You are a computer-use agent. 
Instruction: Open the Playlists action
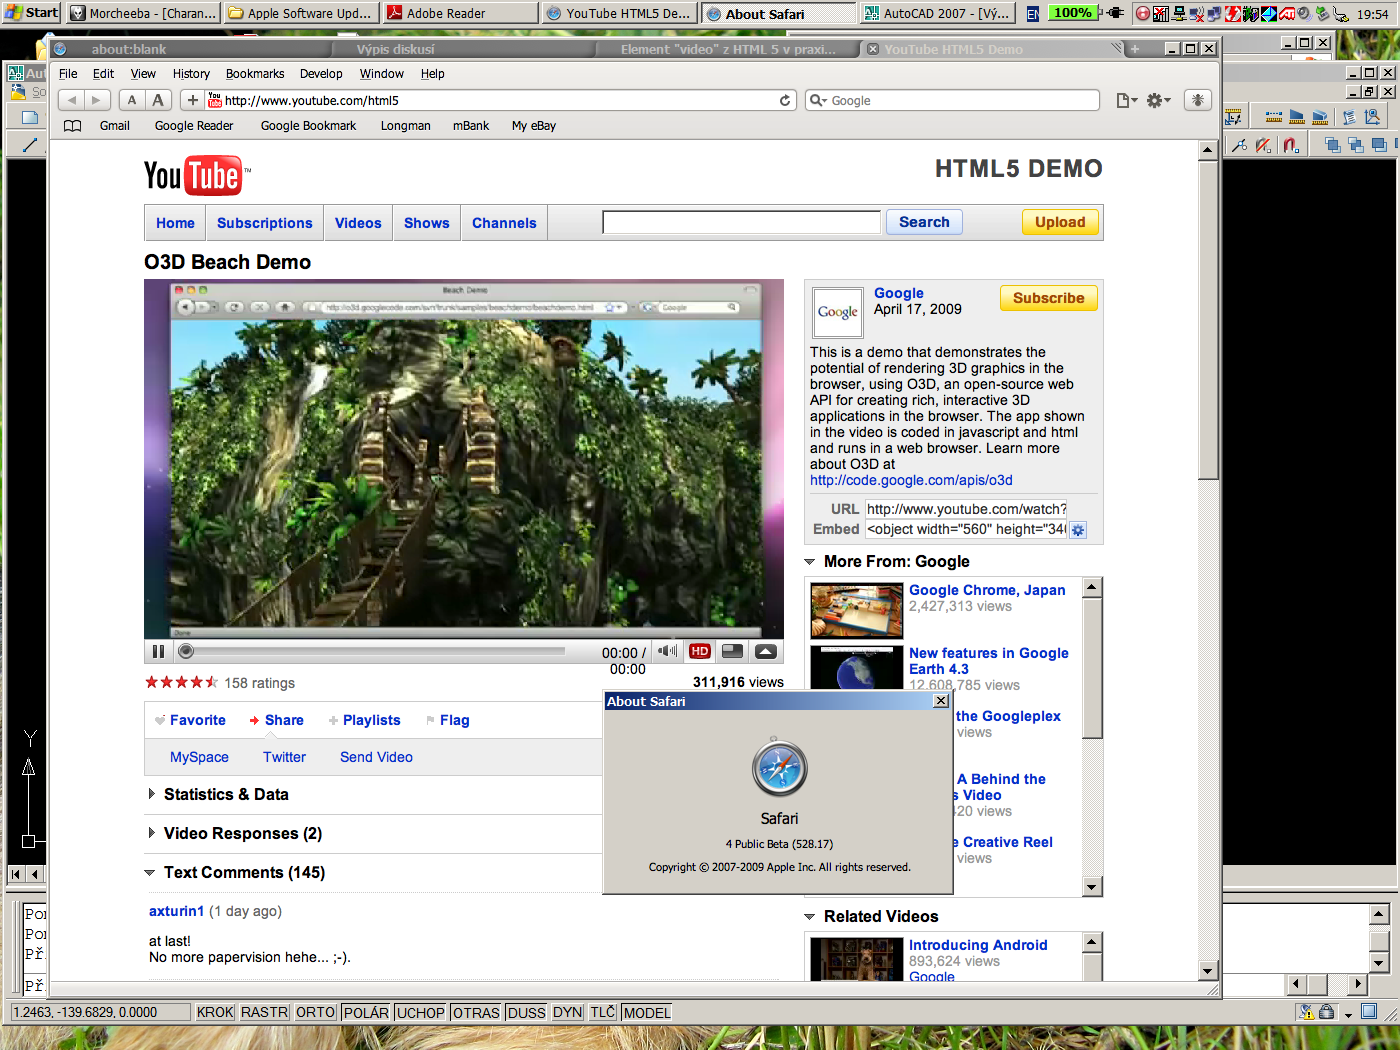[371, 720]
